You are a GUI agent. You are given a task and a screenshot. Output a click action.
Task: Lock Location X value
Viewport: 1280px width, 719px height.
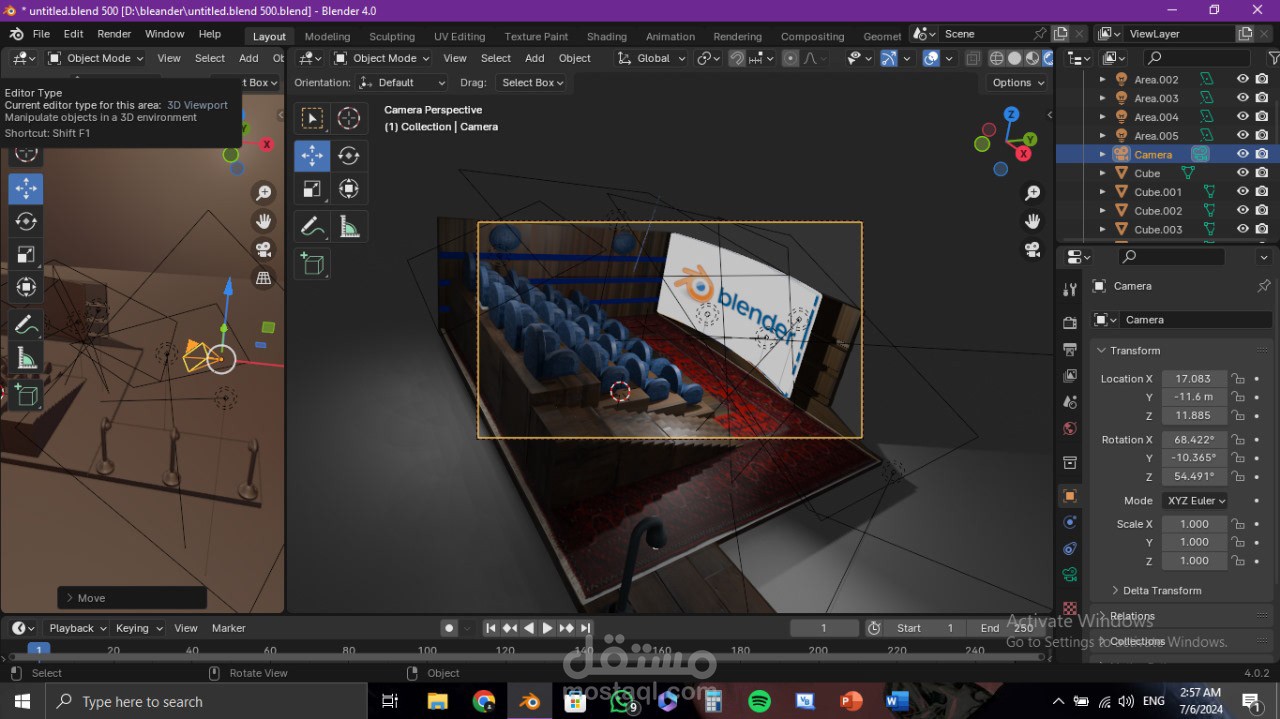[x=1238, y=379]
